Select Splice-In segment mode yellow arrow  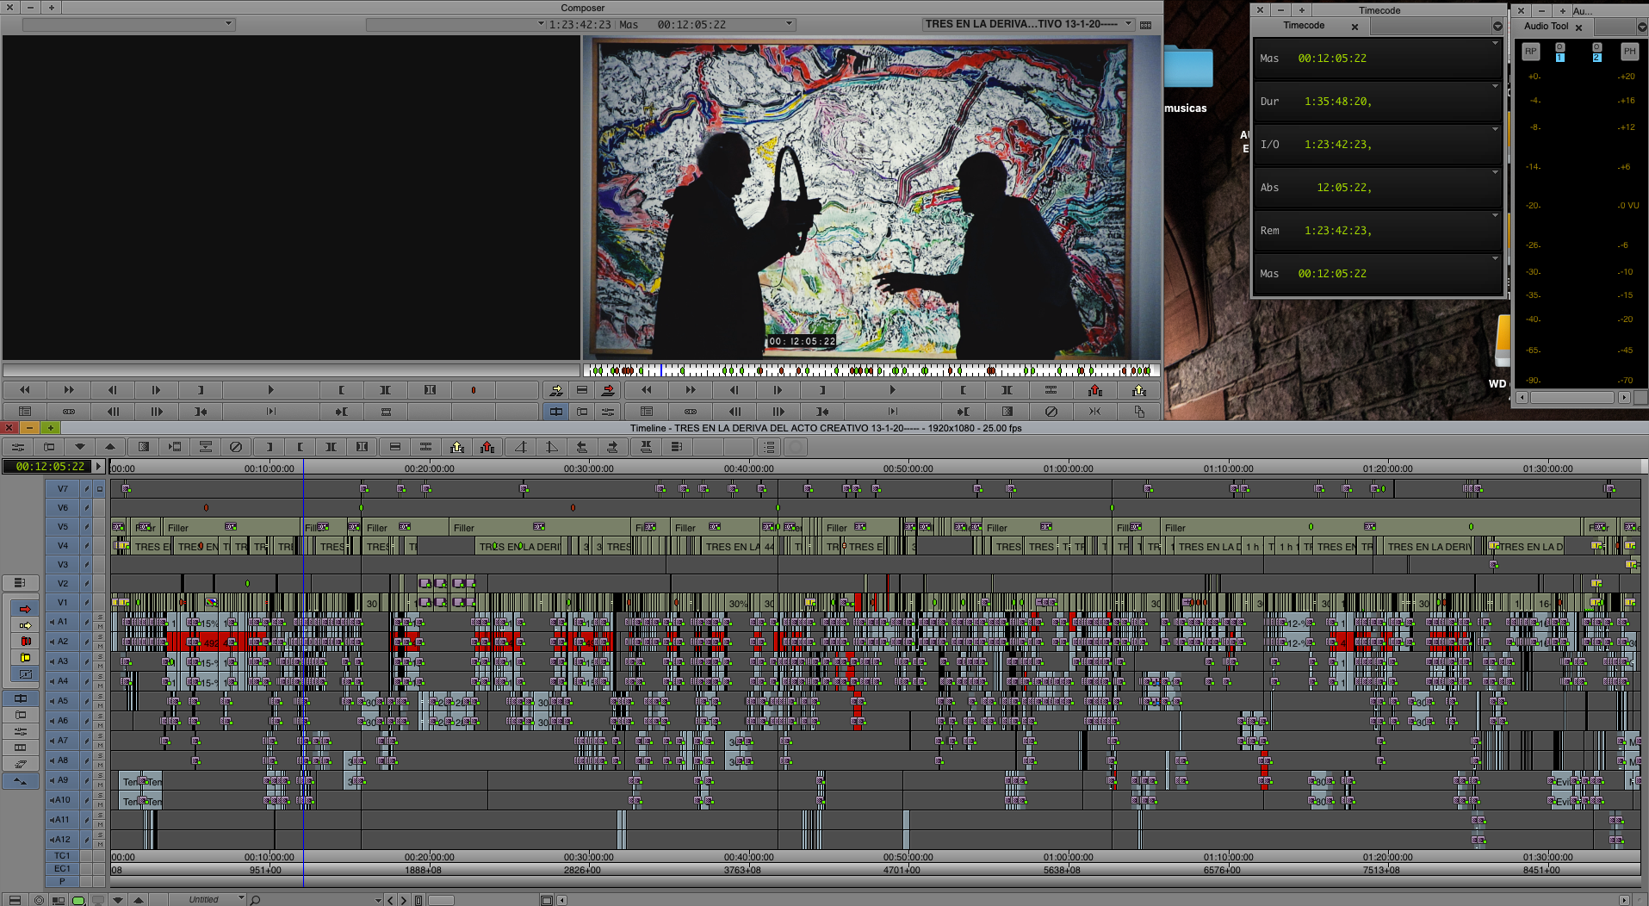click(25, 625)
